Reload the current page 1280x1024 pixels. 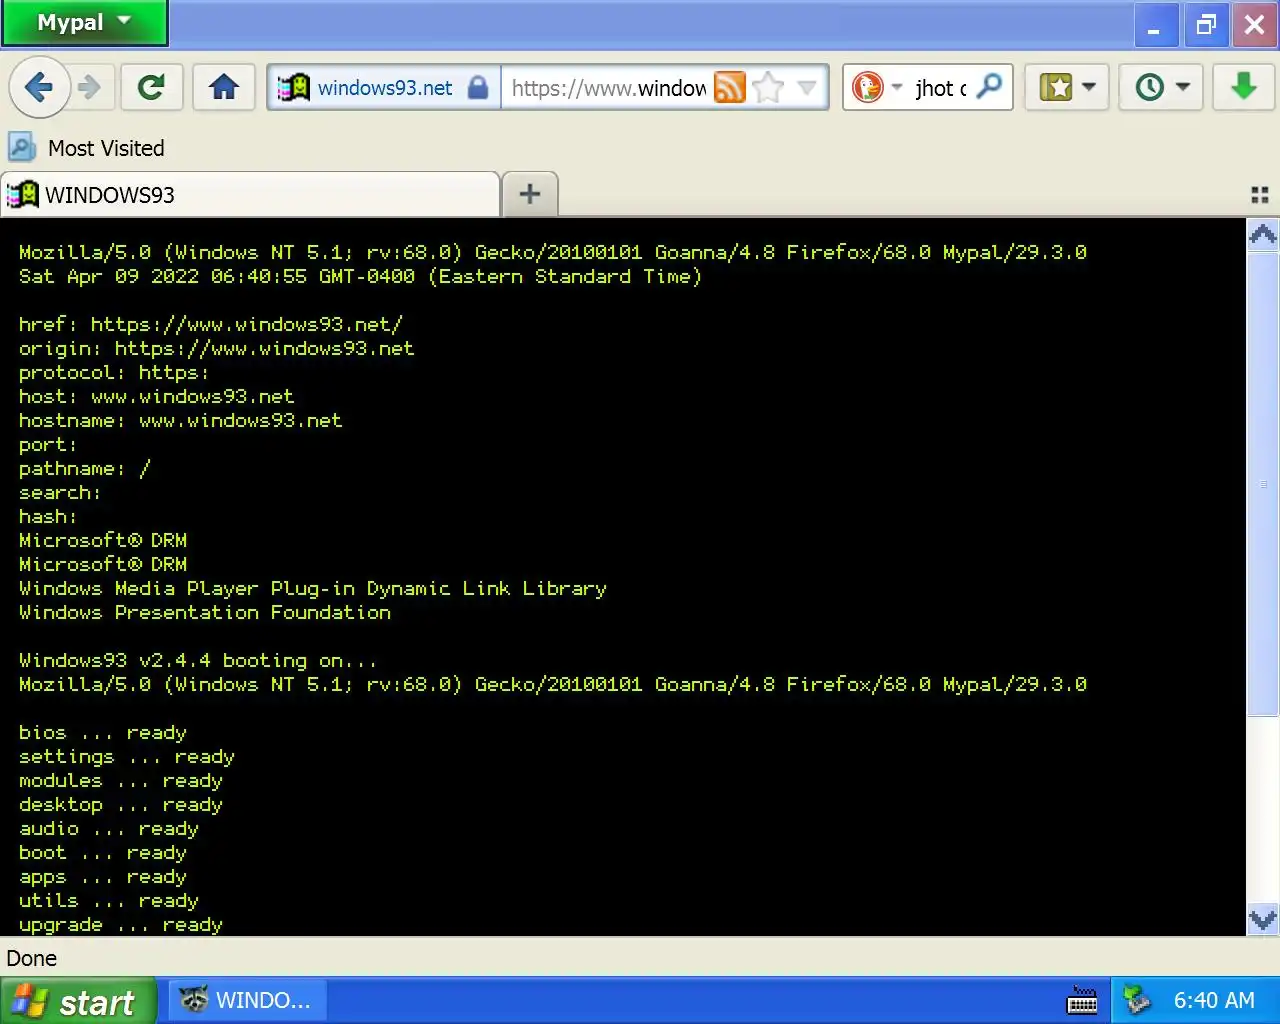point(151,88)
